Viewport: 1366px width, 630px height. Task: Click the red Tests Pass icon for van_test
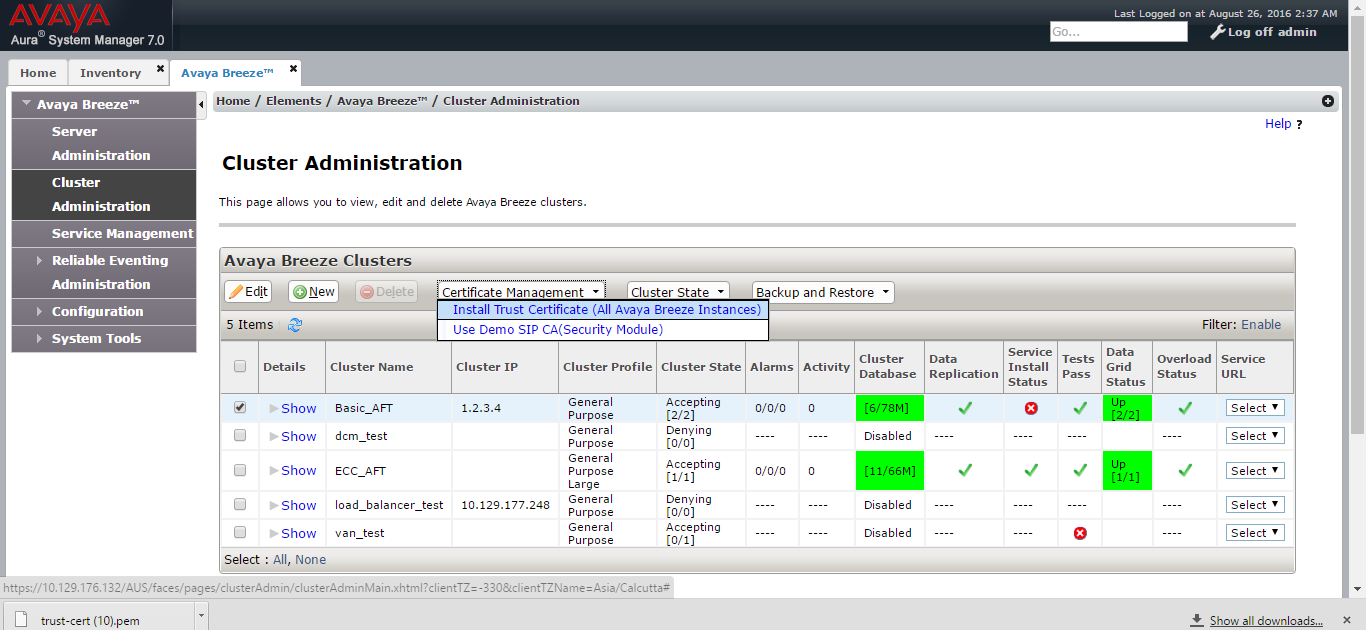(1080, 533)
